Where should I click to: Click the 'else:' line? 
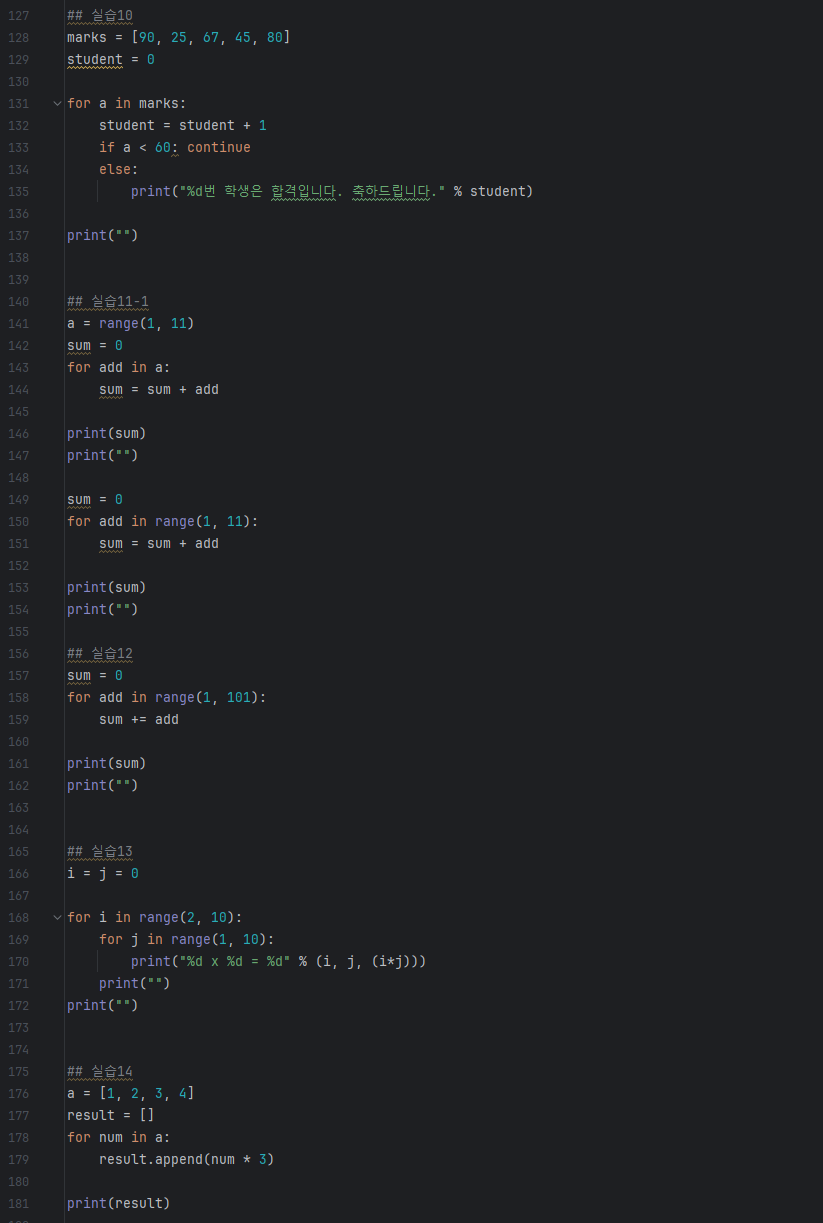(x=119, y=169)
